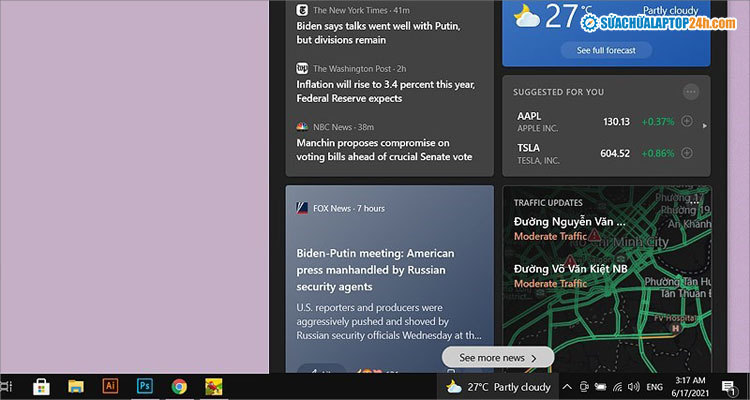Viewport: 750px width, 400px height.
Task: Click the TSLA price 604.52
Action: 615,154
